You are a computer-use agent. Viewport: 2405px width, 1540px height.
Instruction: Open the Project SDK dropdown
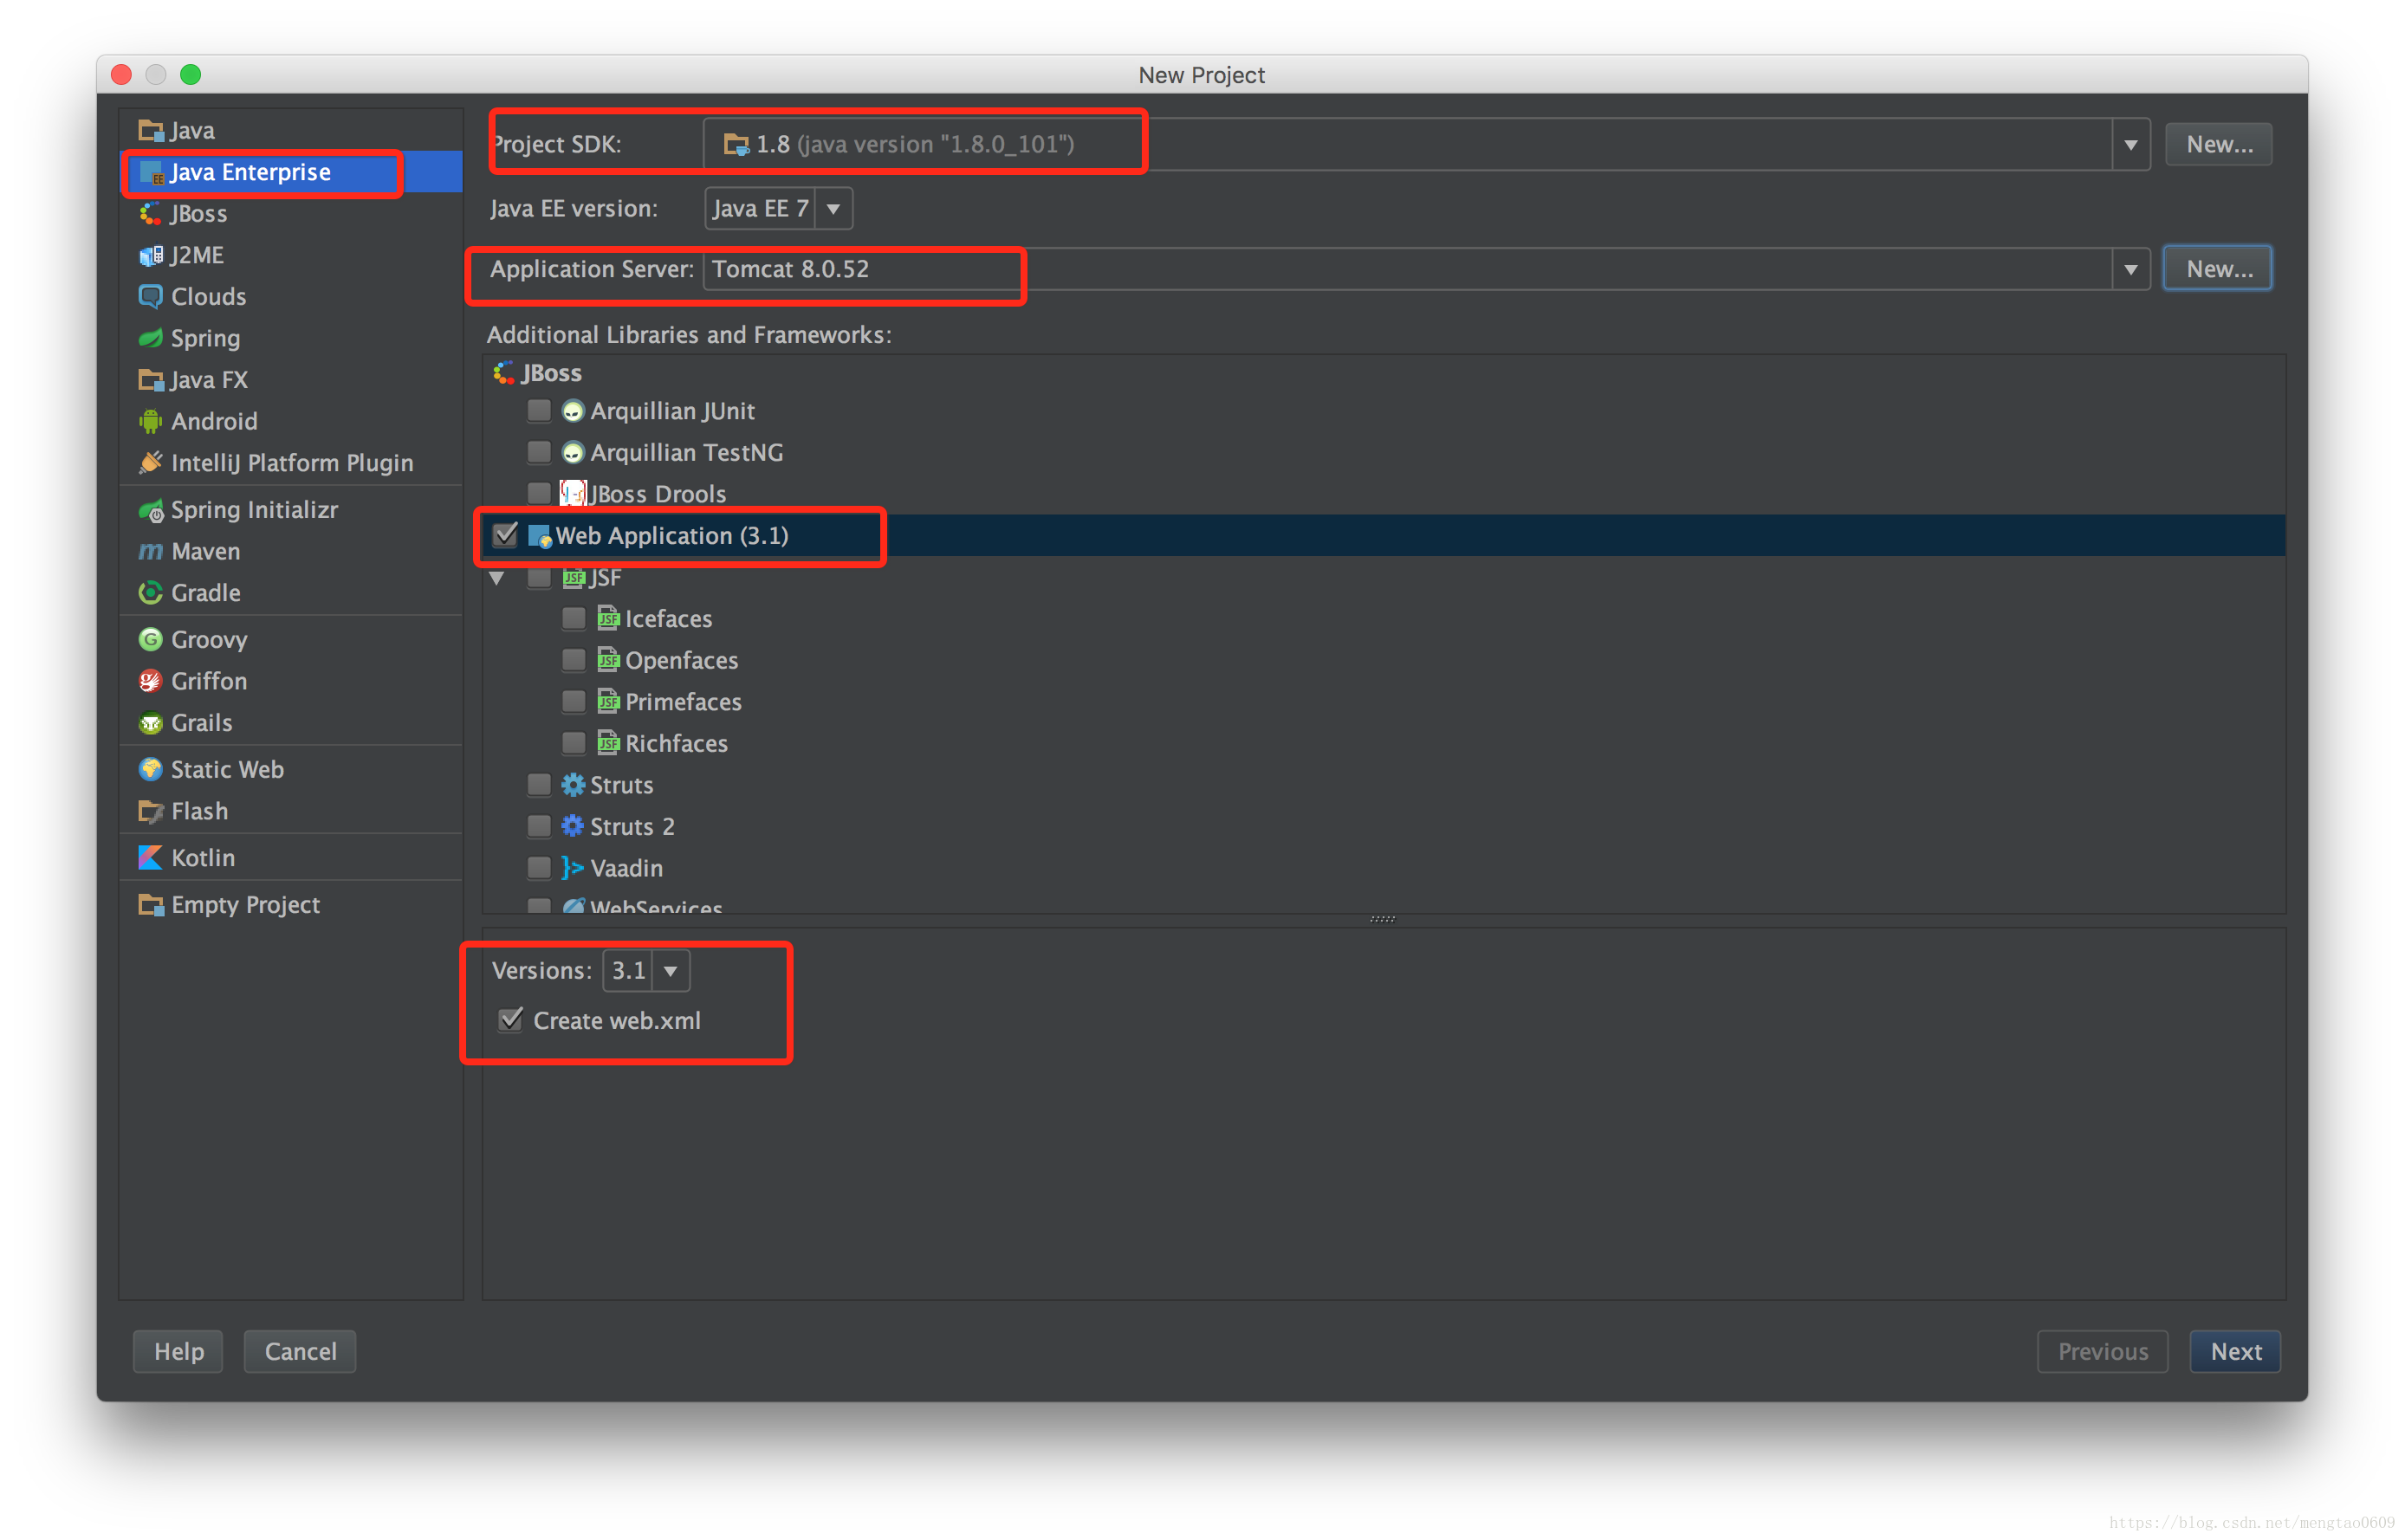(x=2131, y=145)
